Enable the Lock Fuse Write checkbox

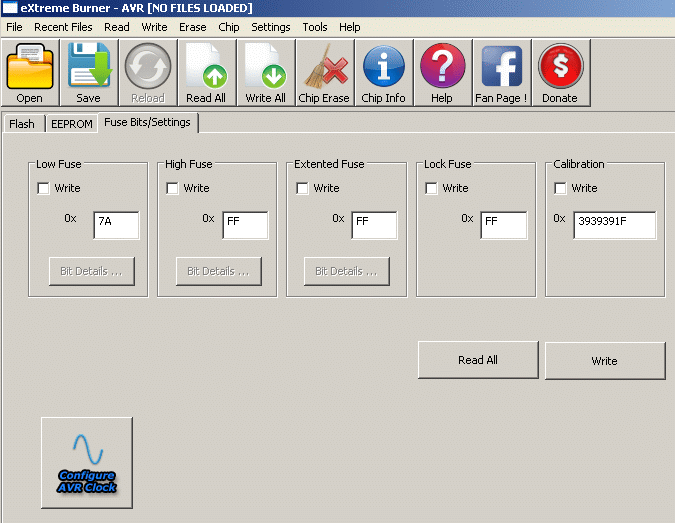coord(431,189)
